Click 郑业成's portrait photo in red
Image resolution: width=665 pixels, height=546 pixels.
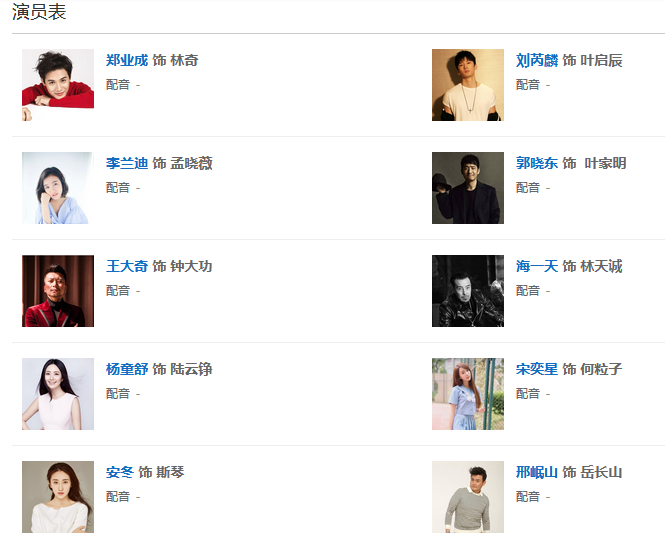(x=58, y=85)
